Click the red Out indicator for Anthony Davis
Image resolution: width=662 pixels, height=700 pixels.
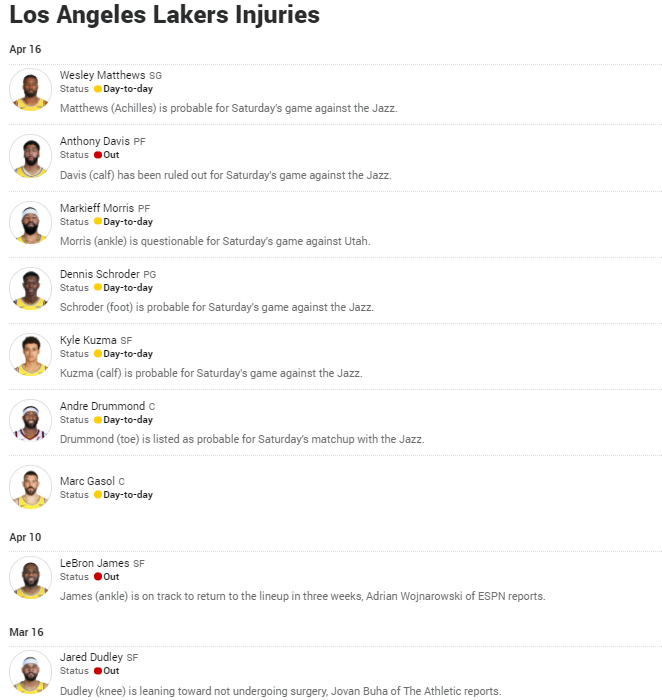click(x=98, y=155)
